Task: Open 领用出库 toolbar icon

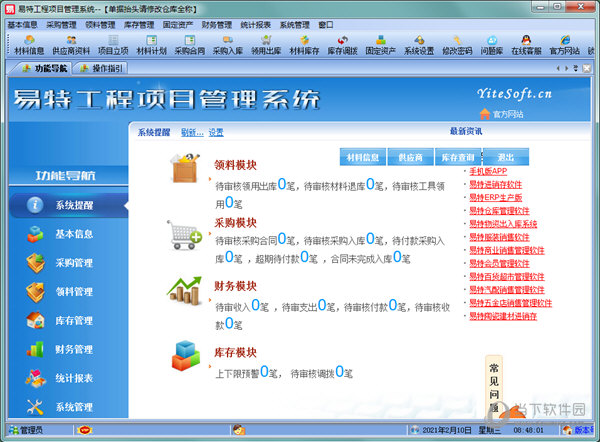Action: point(266,45)
